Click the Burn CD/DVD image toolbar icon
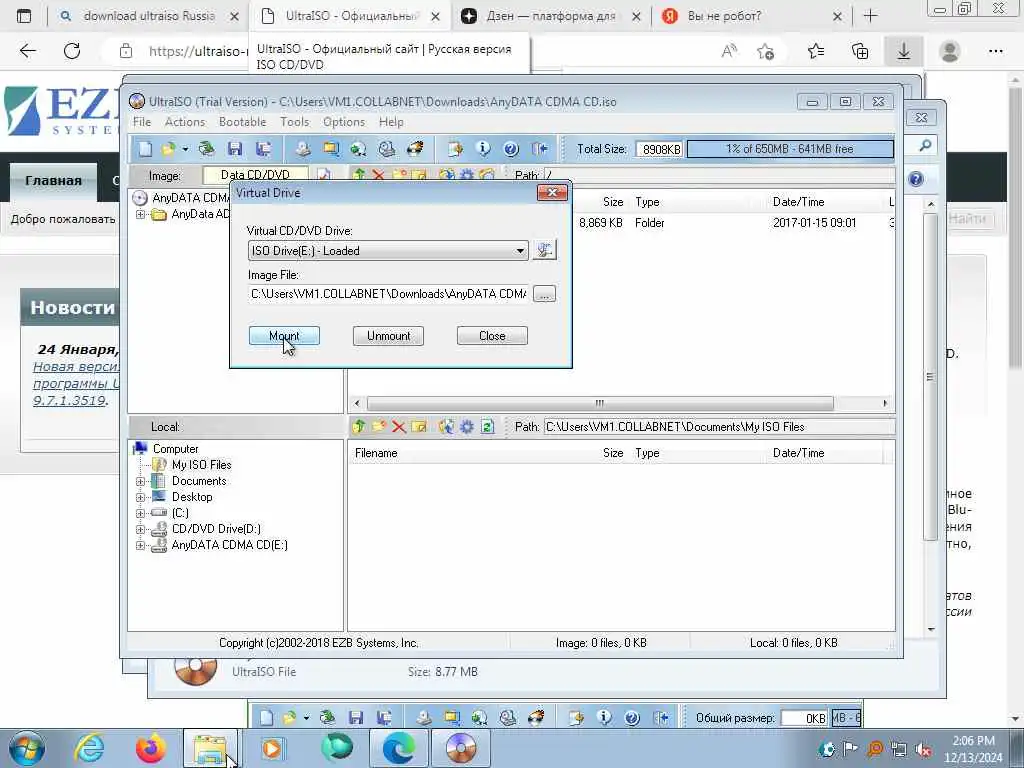 [x=415, y=149]
